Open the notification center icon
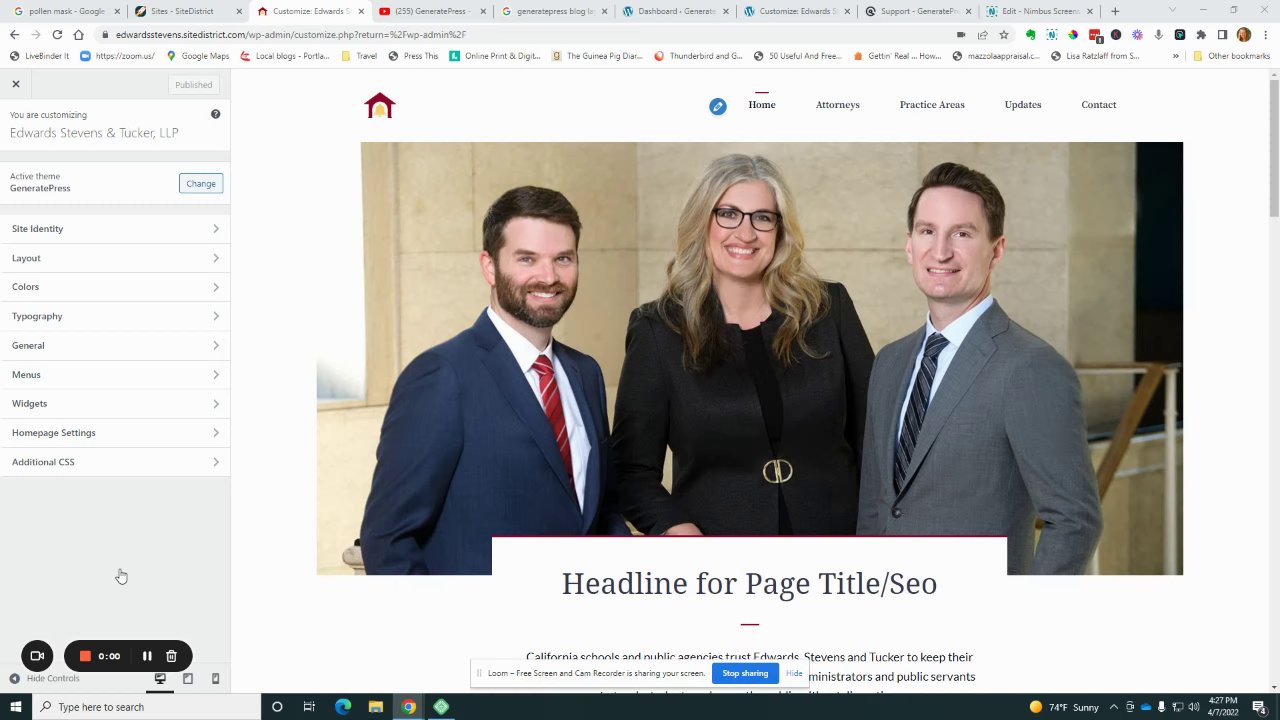Viewport: 1280px width, 720px height. [1259, 707]
